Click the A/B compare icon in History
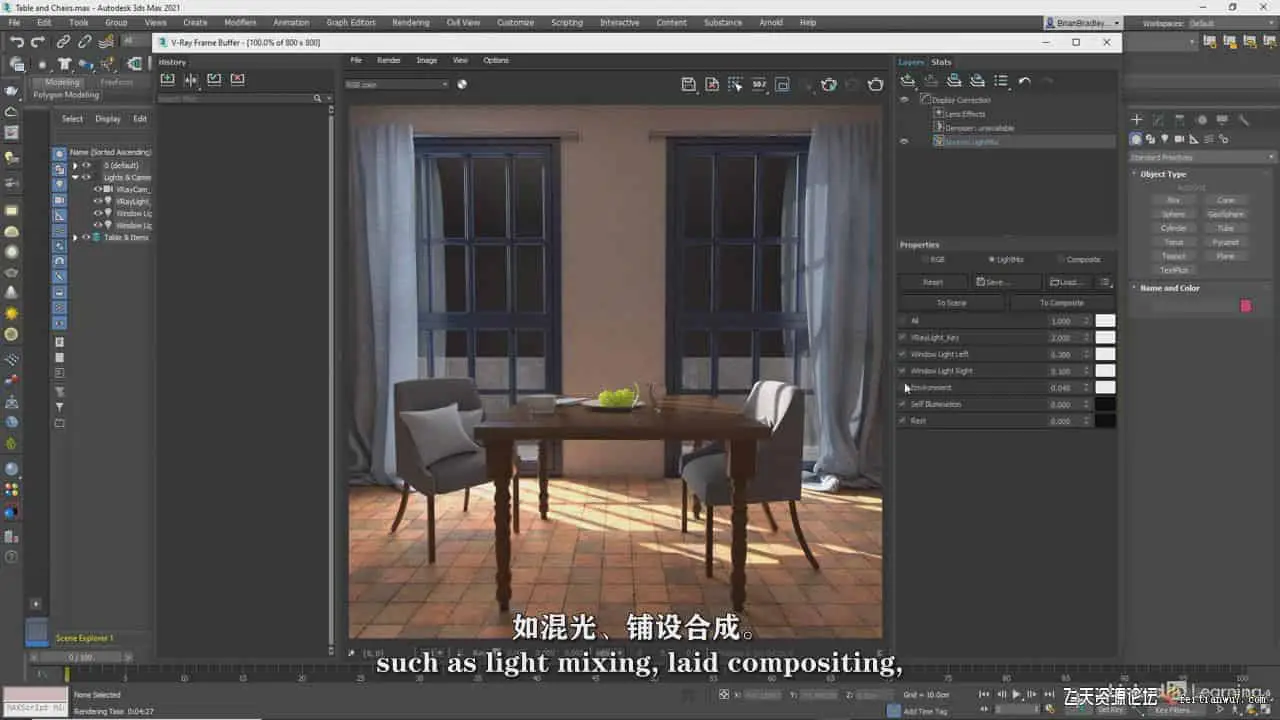 (x=191, y=80)
